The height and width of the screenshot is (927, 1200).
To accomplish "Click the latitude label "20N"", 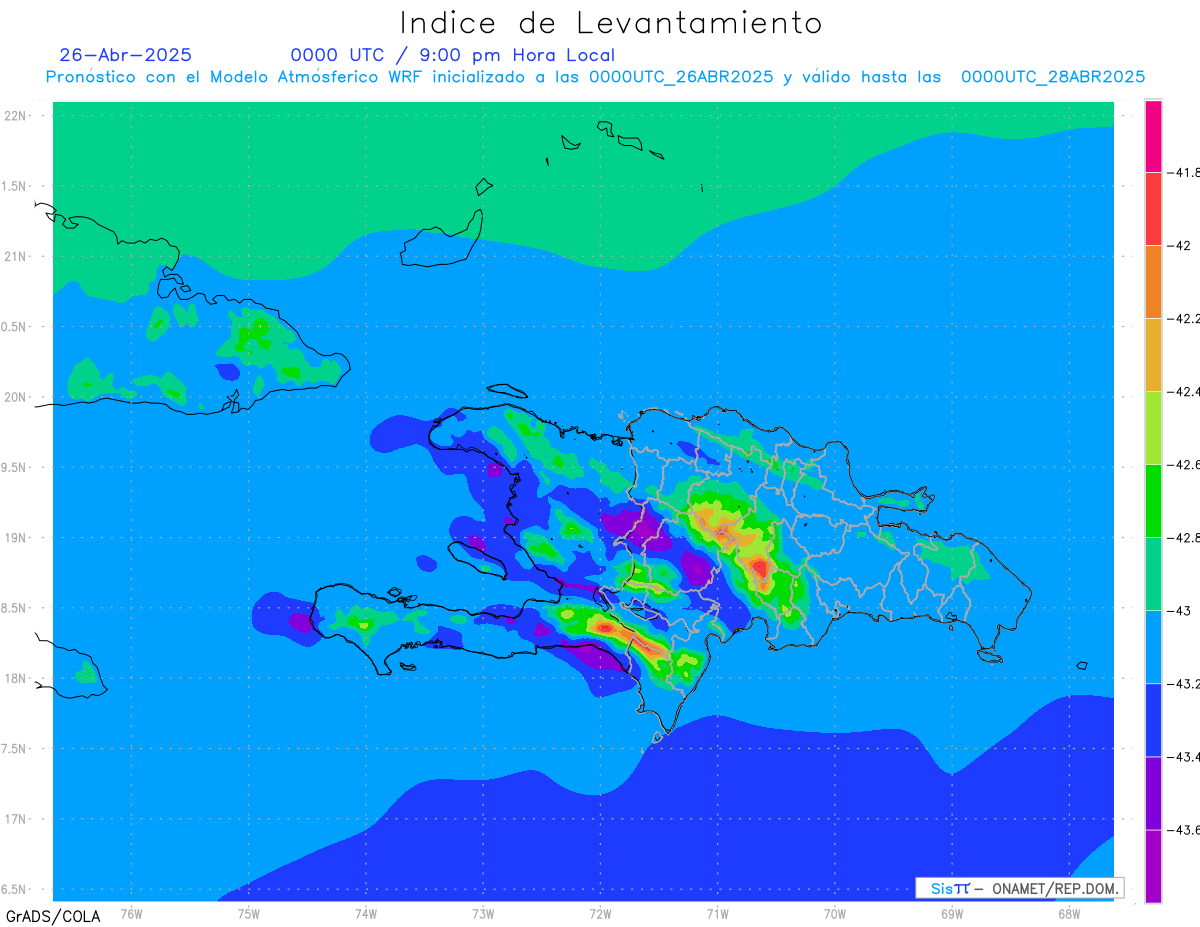I will tap(16, 397).
